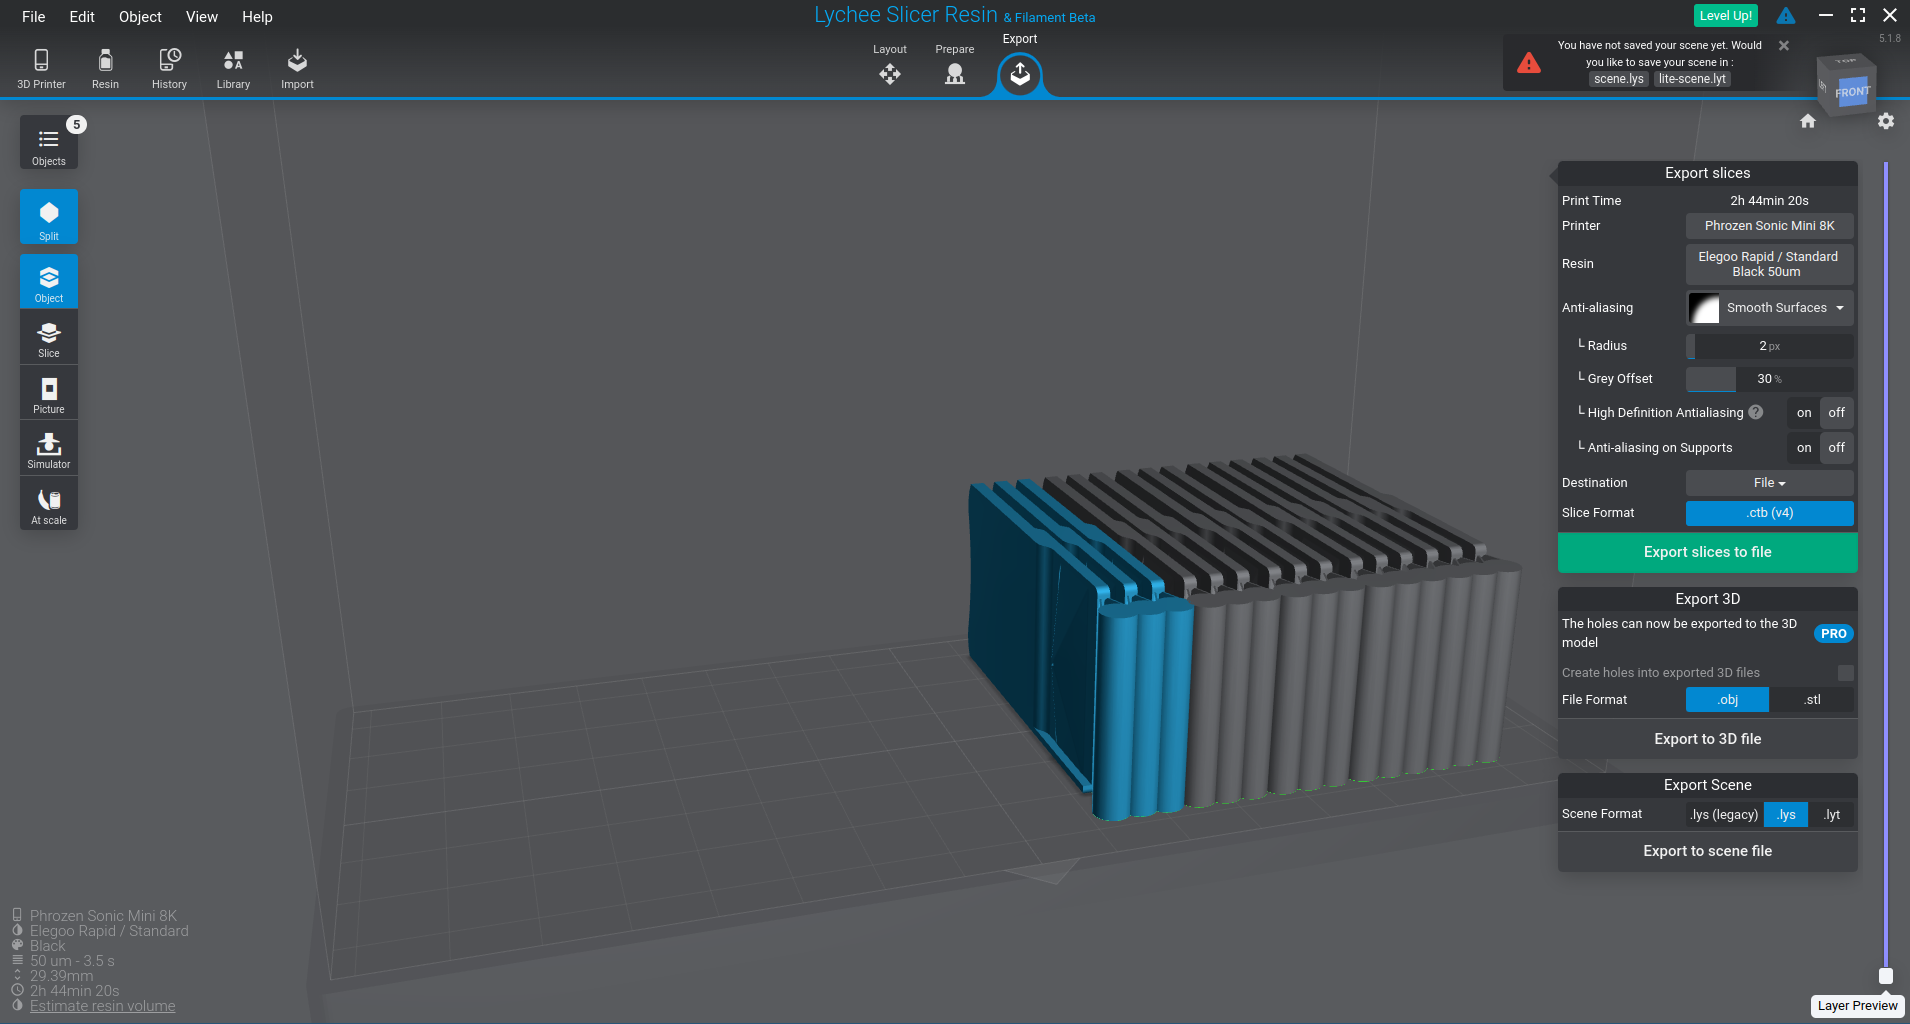Click the Layer Preview label
Screen dimensions: 1910x1024
tap(1858, 1006)
